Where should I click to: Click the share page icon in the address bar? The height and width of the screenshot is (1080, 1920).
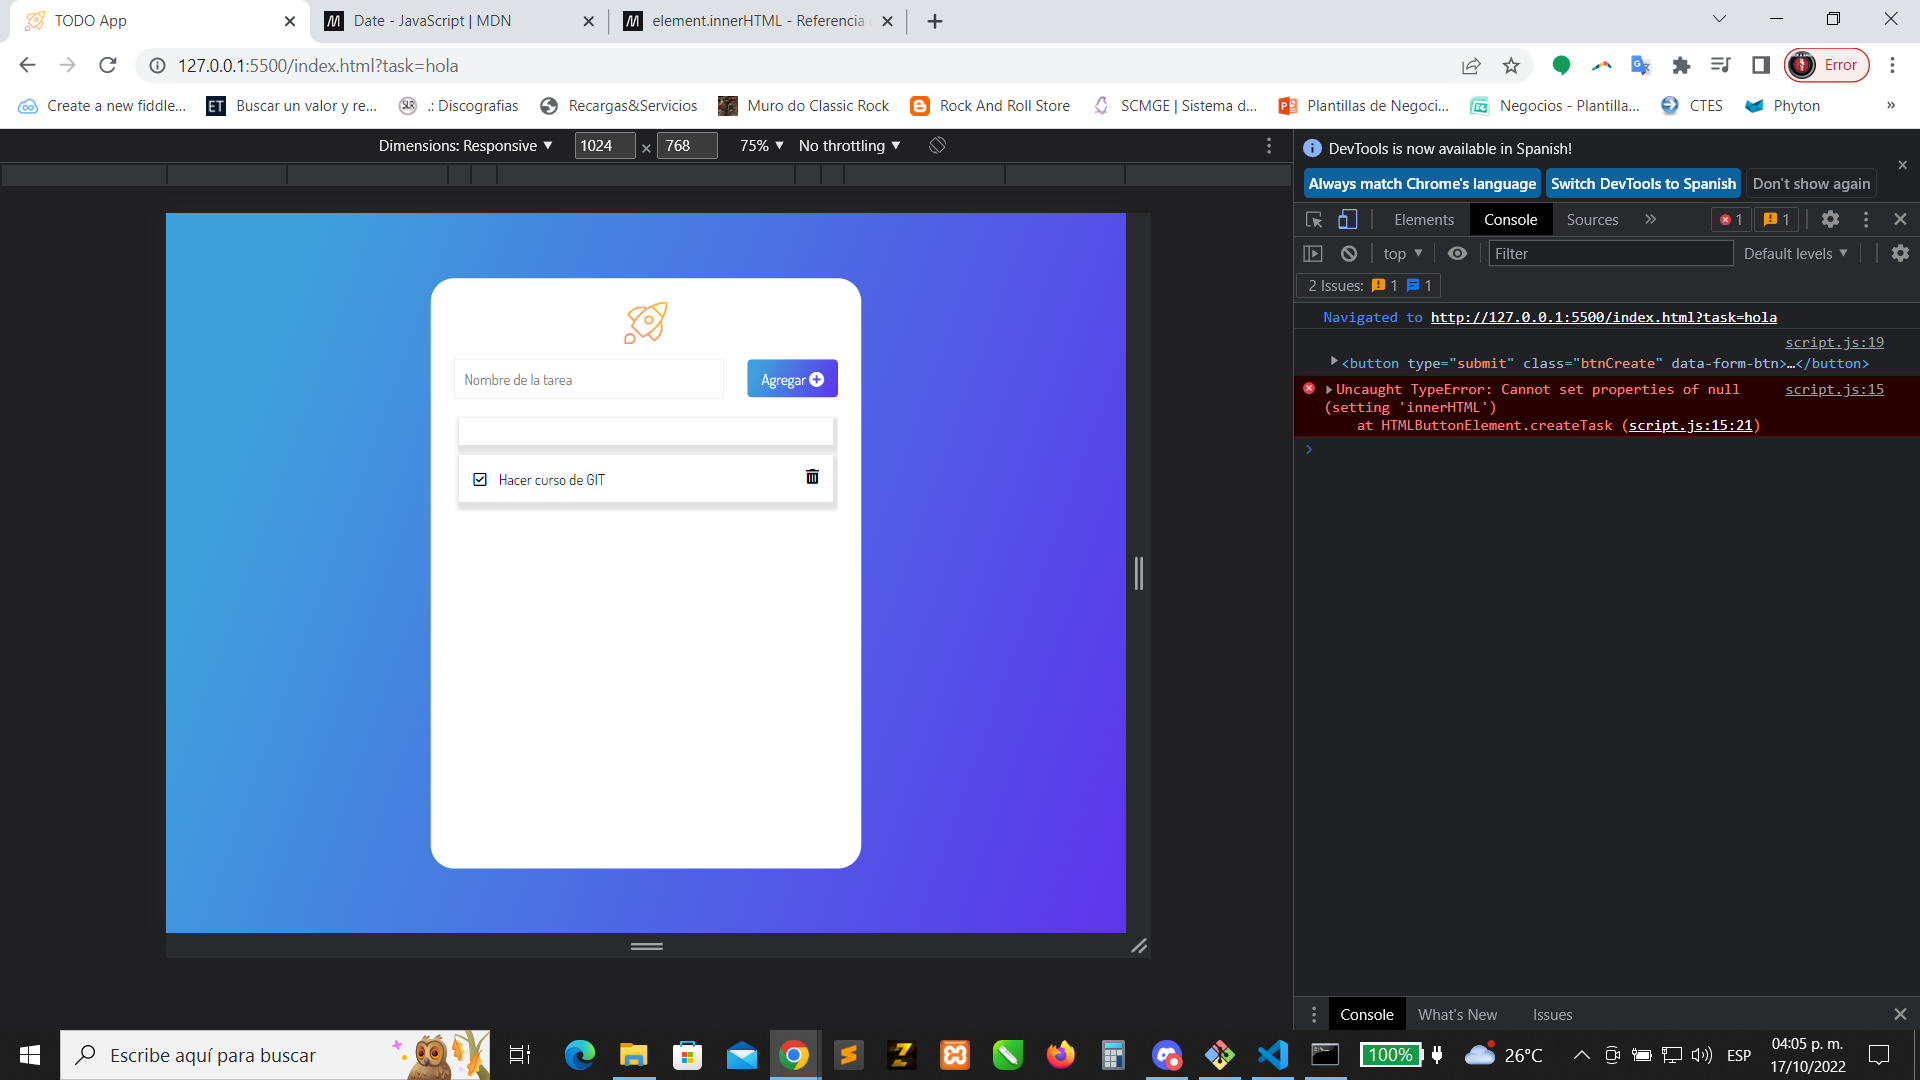coord(1471,66)
